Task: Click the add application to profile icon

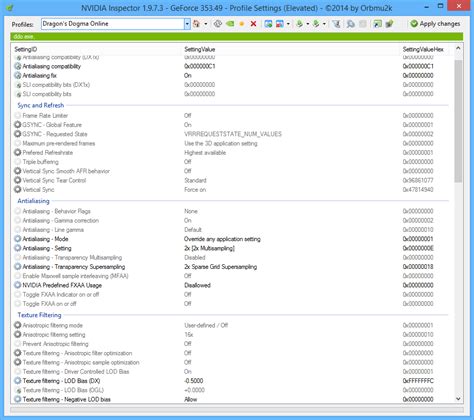Action: [268, 24]
